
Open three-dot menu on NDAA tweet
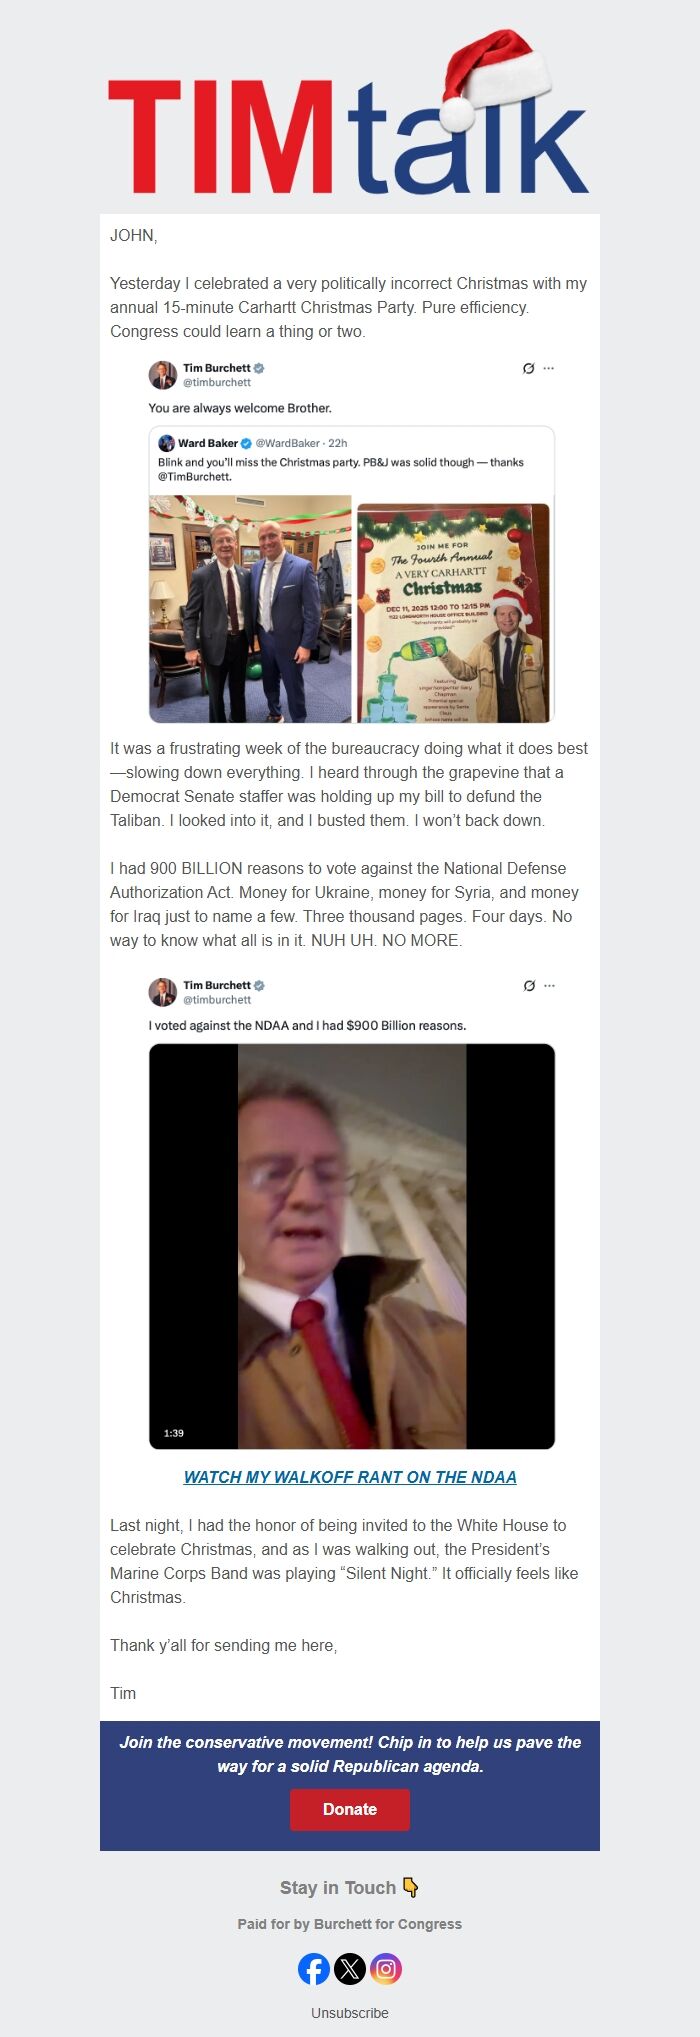(x=549, y=985)
